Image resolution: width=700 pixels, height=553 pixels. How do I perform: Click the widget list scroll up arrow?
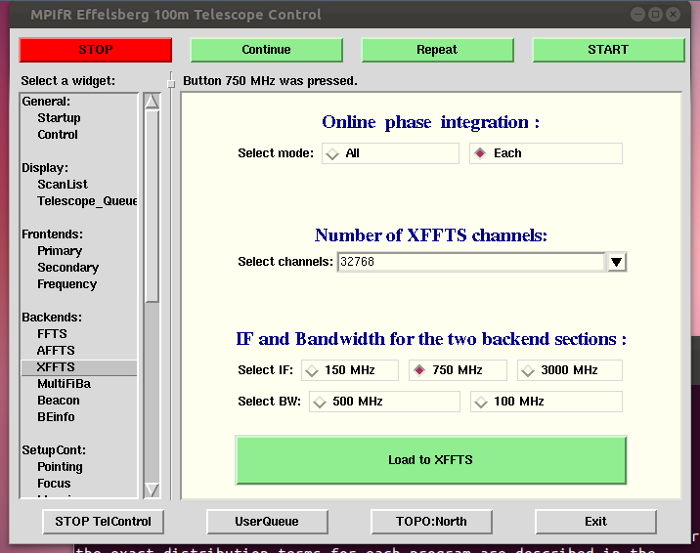[x=152, y=101]
